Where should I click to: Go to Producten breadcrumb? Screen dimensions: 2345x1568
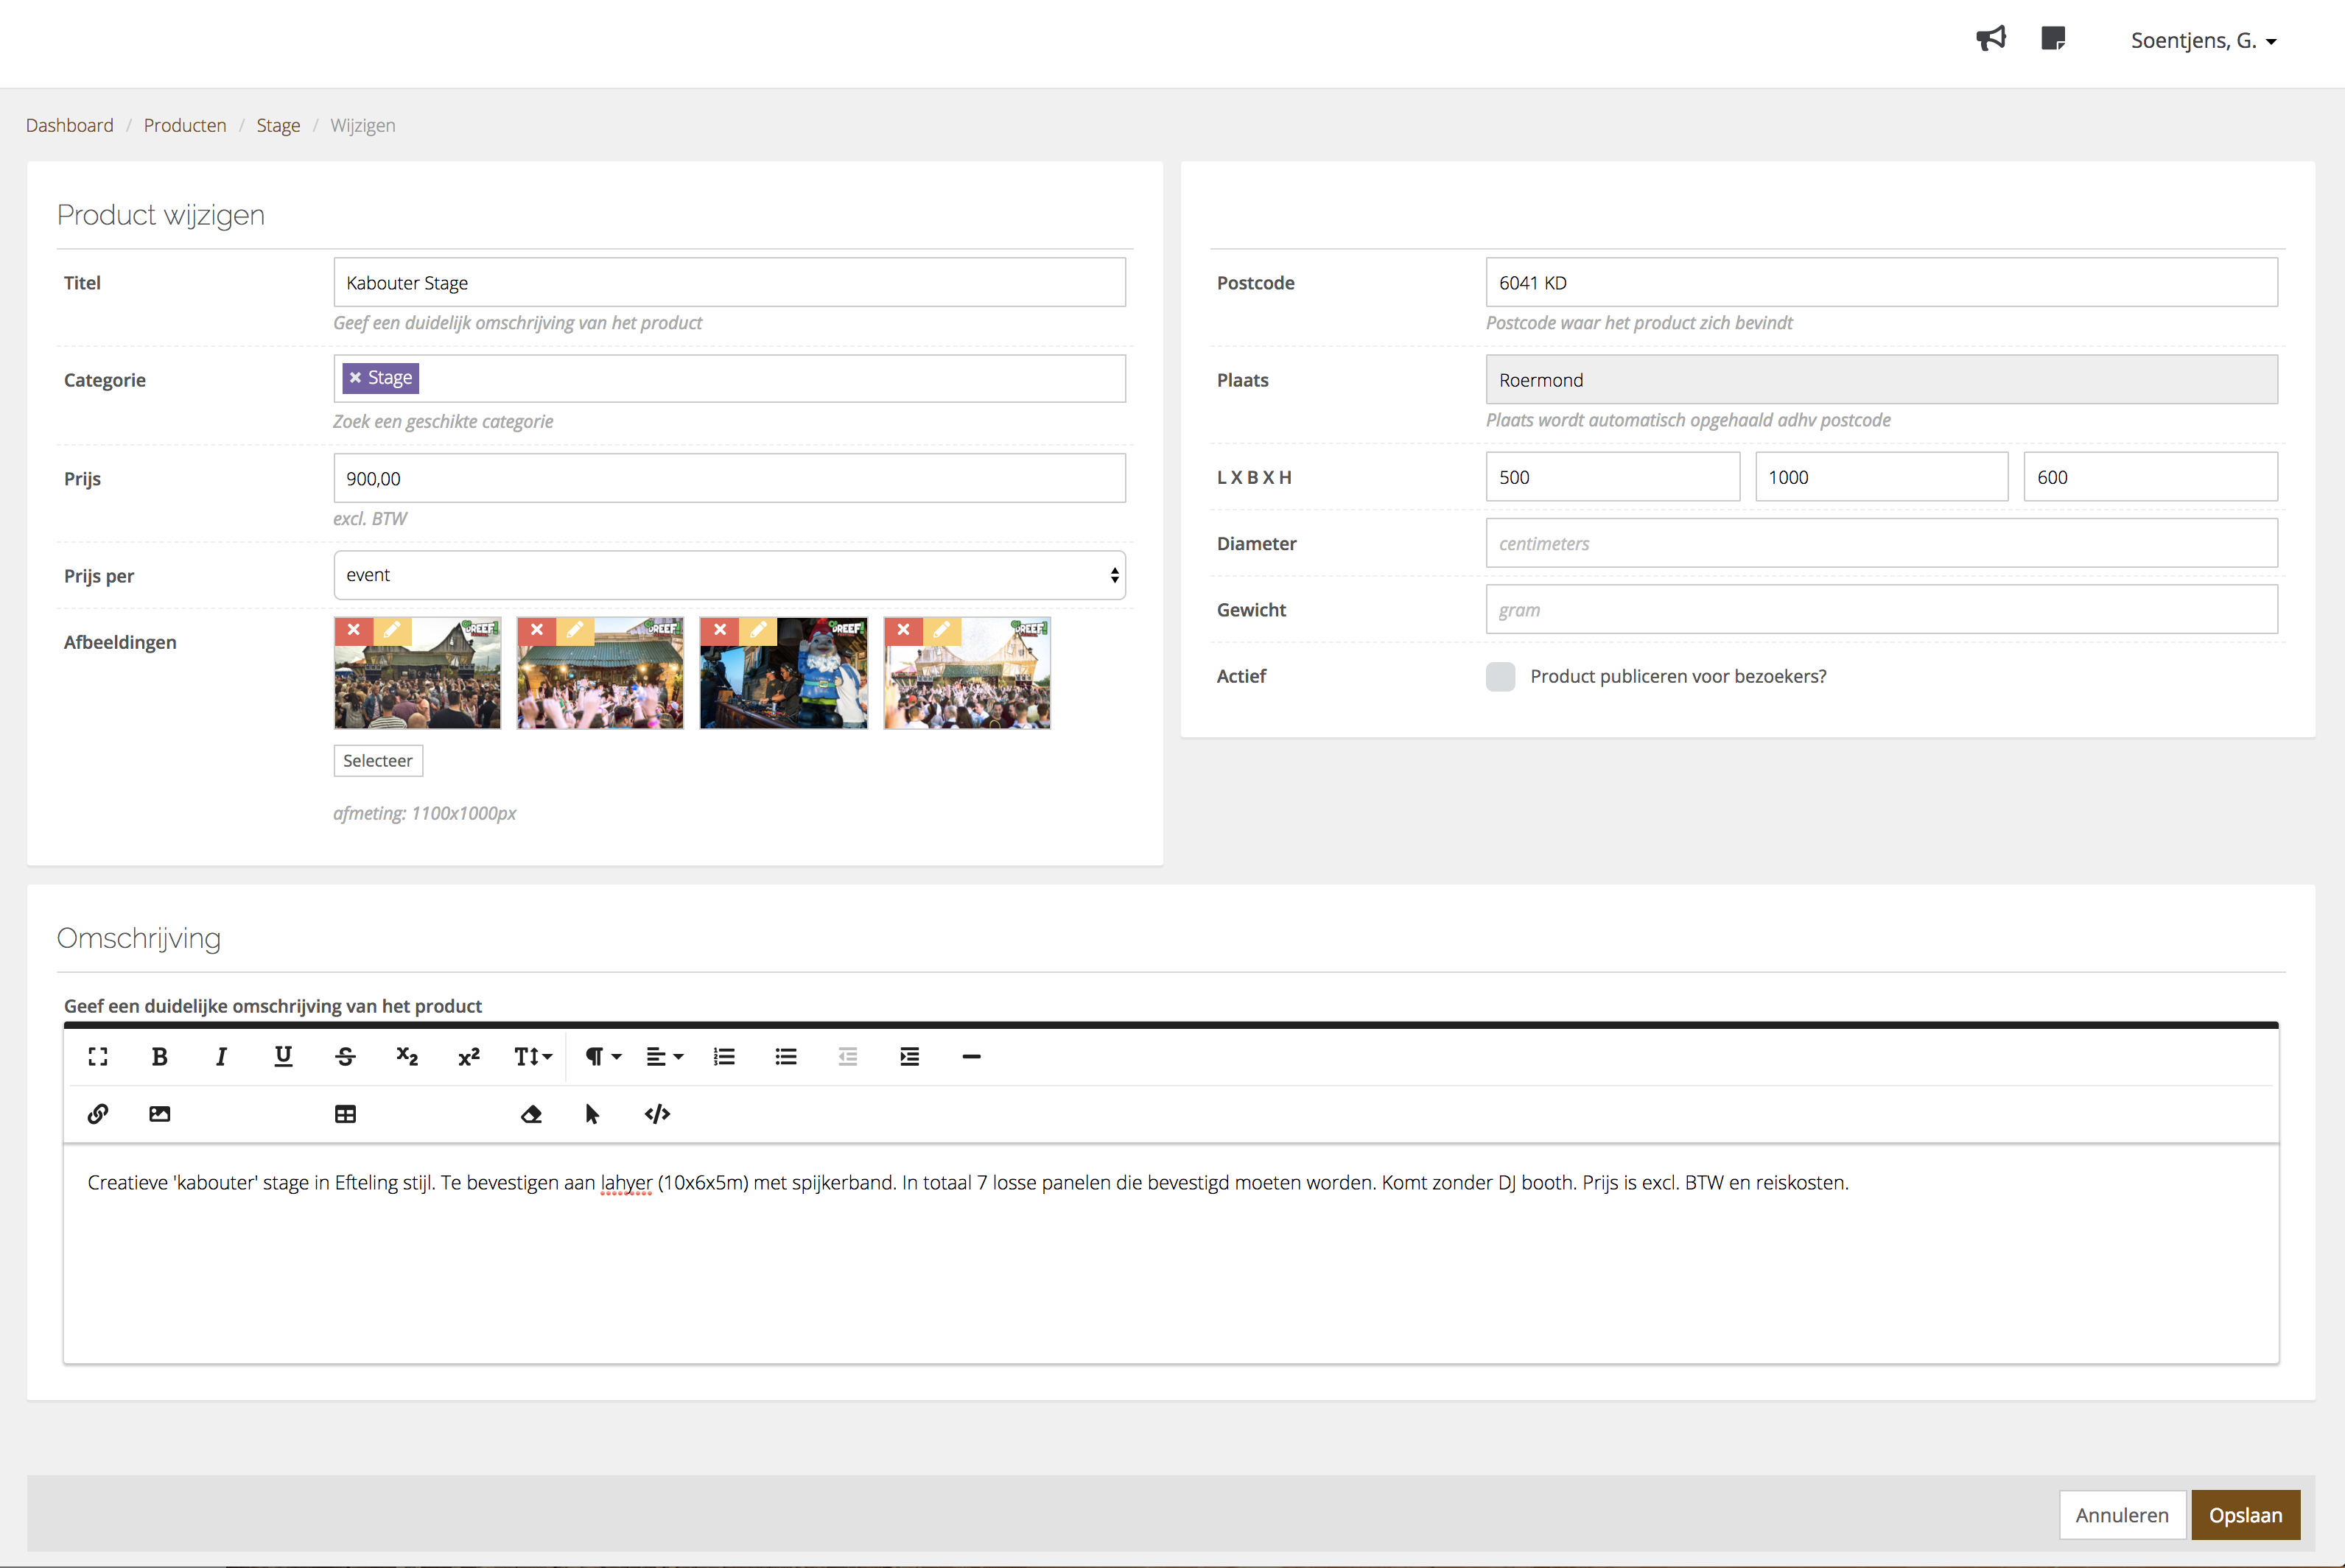coord(185,125)
